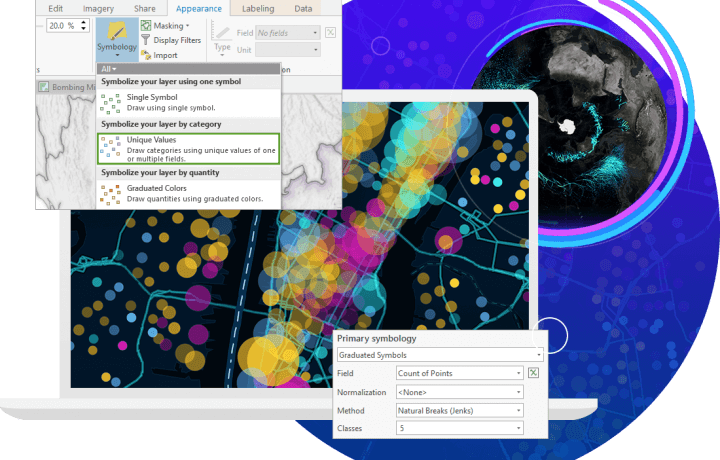Click the Import symbology icon
The image size is (720, 460).
[146, 55]
